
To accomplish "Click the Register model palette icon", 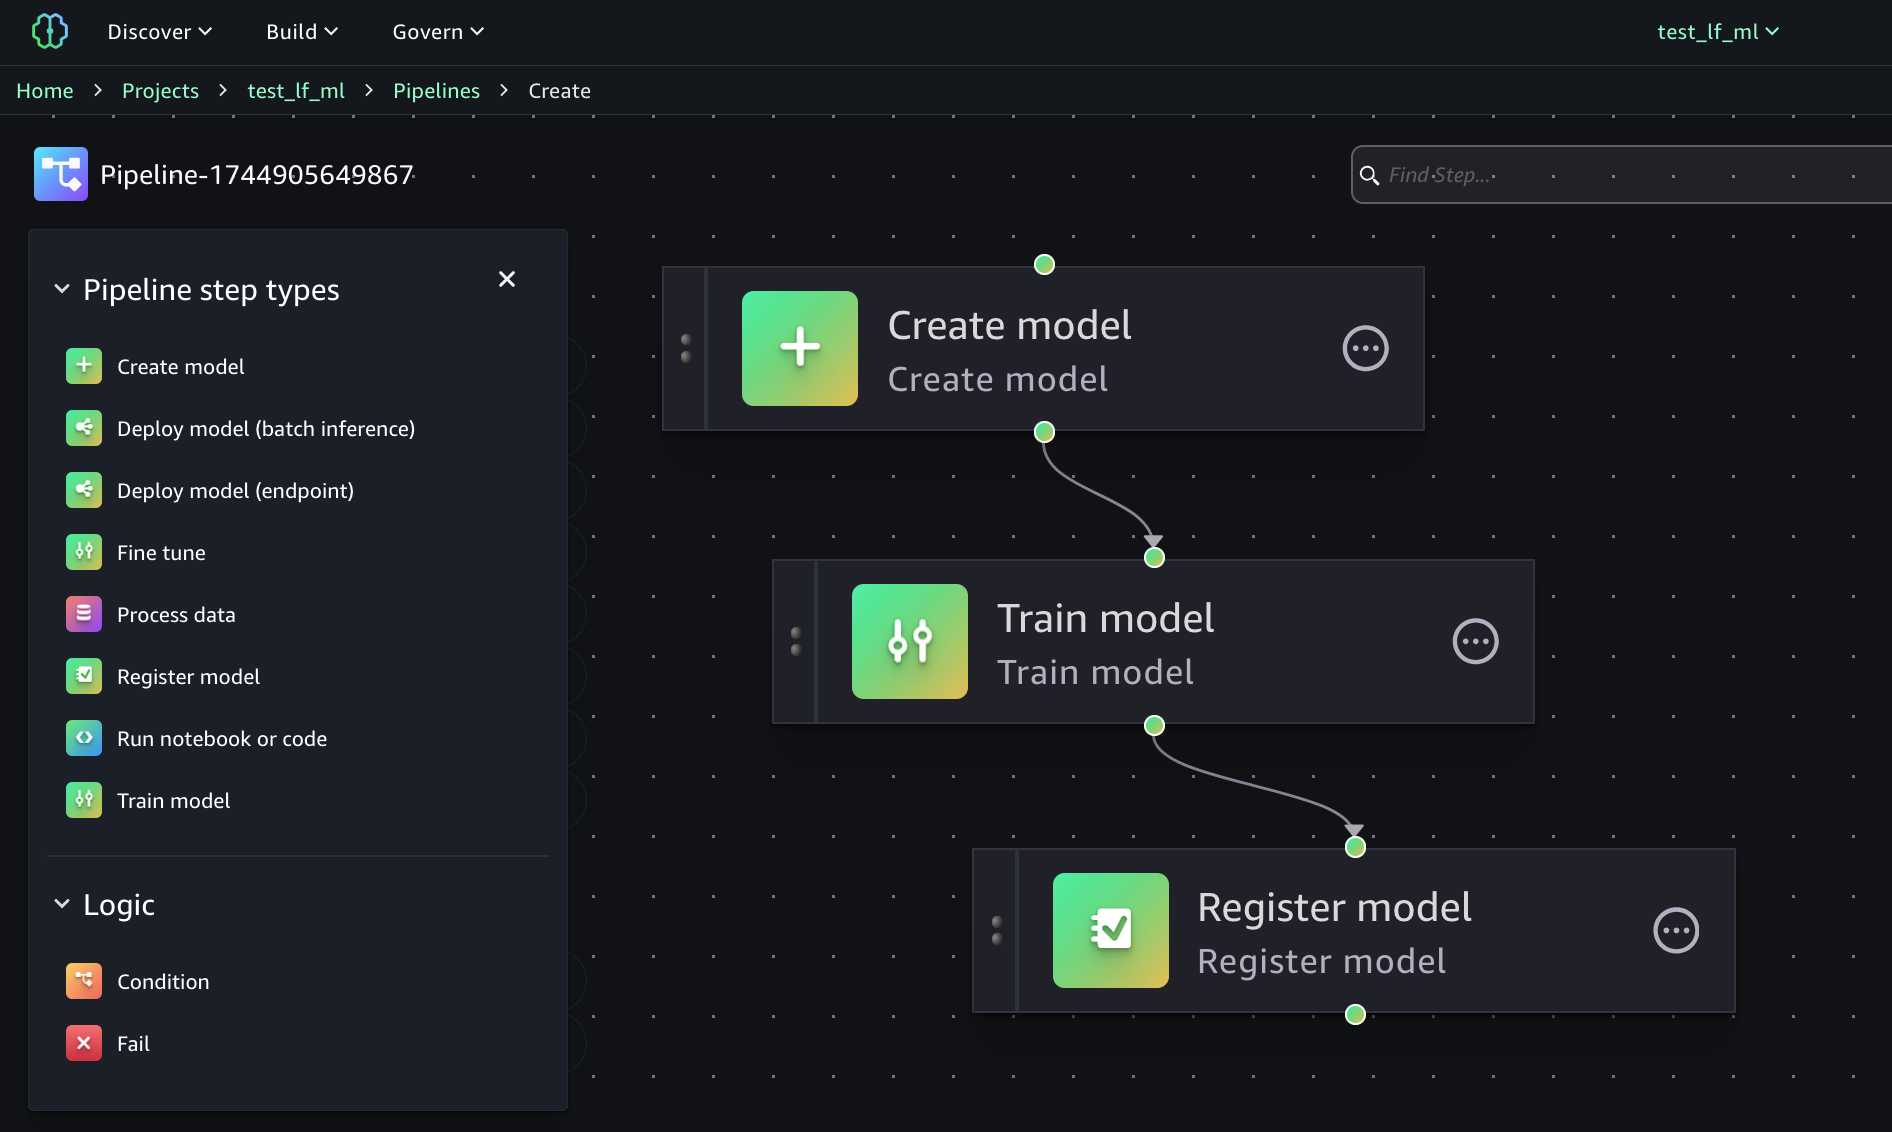I will 84,676.
